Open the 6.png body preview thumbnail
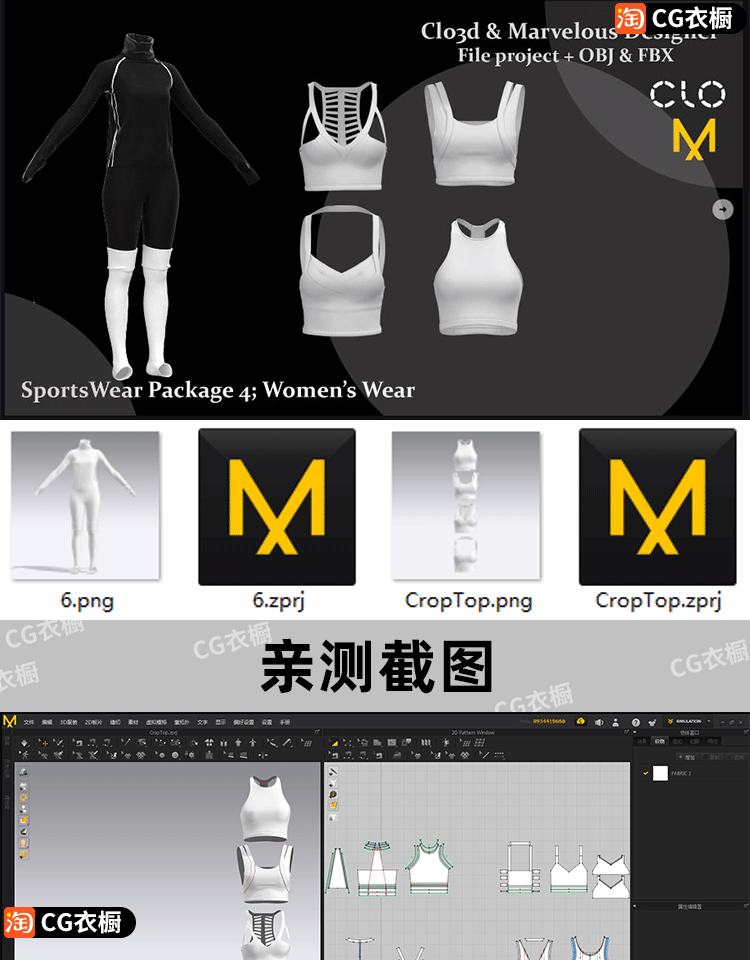 [x=85, y=507]
